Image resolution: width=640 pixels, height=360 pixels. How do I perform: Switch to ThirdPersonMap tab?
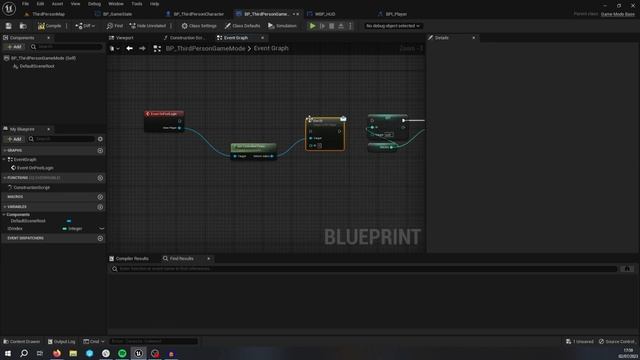pos(48,14)
